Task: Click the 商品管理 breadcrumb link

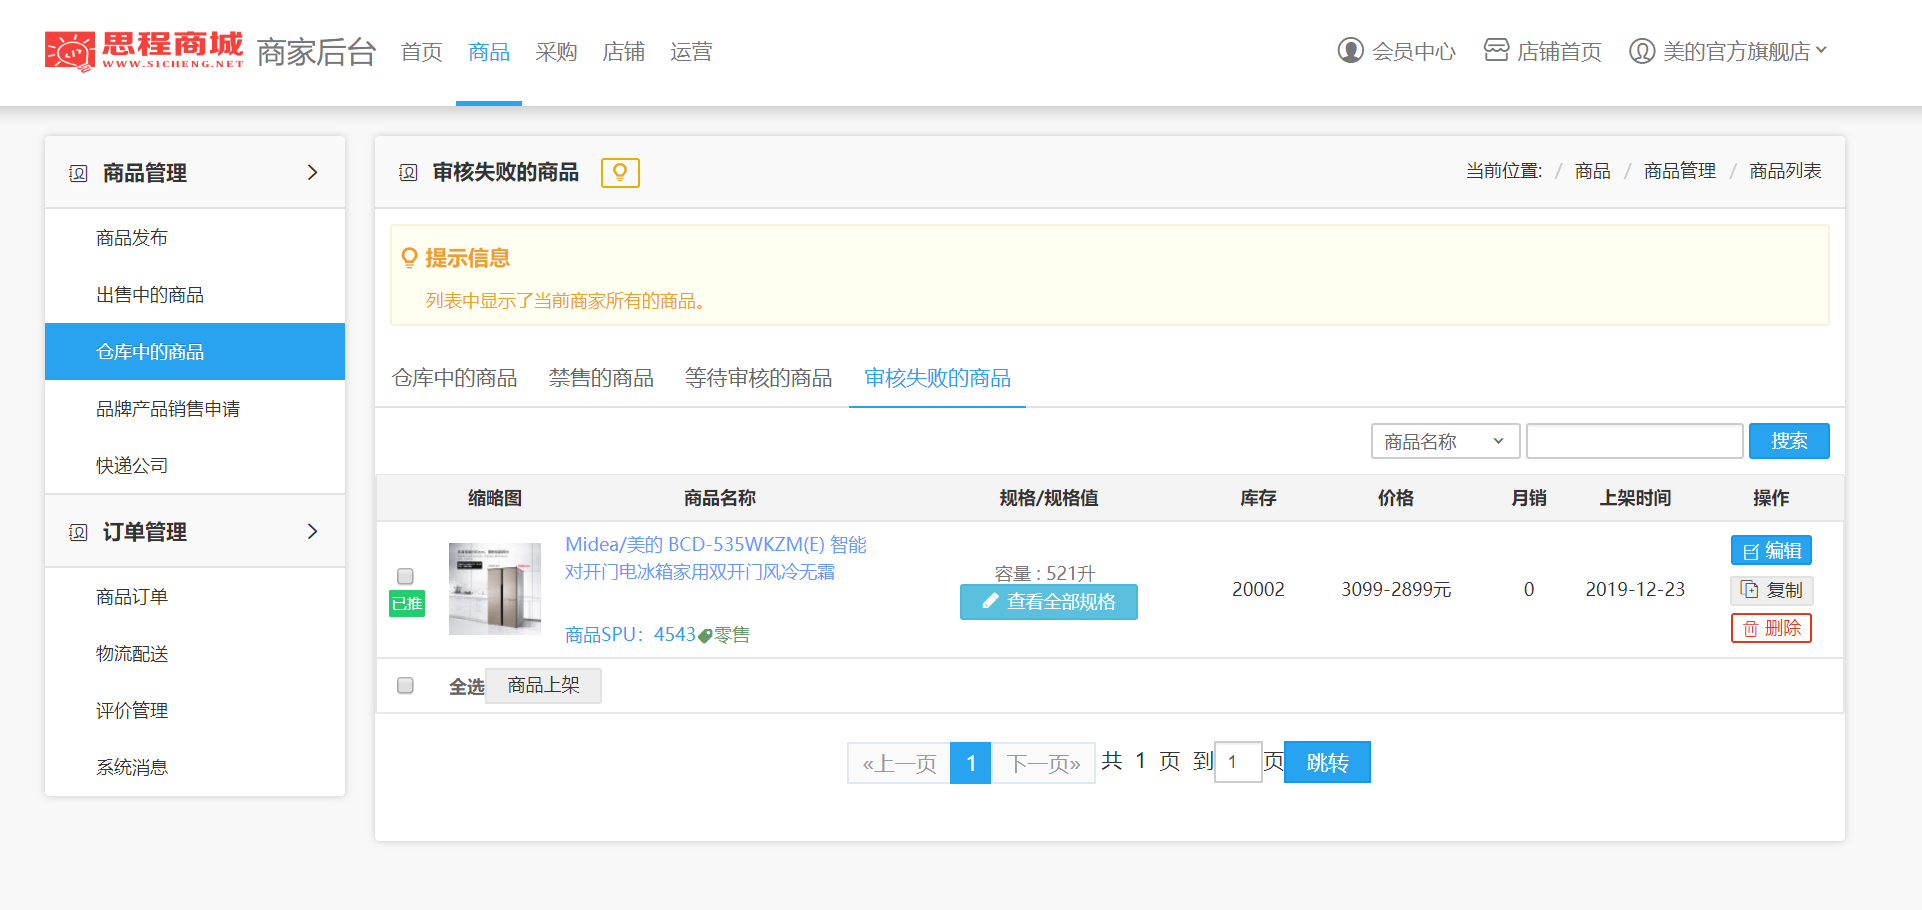Action: click(1680, 171)
